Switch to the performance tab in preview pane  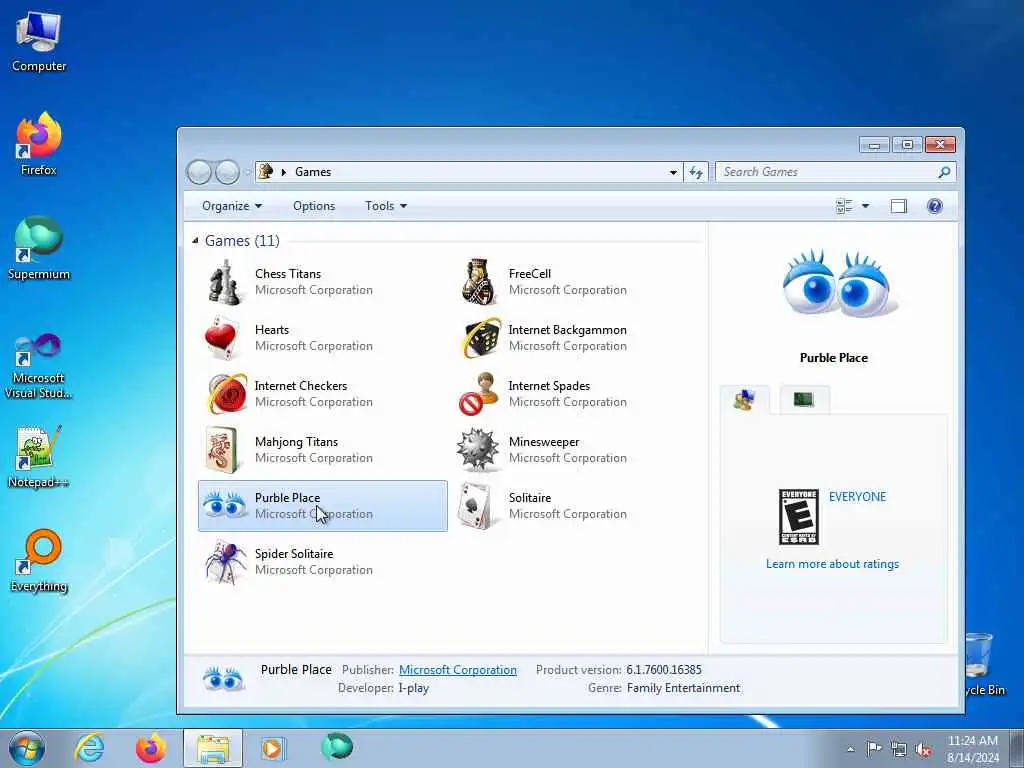(804, 400)
